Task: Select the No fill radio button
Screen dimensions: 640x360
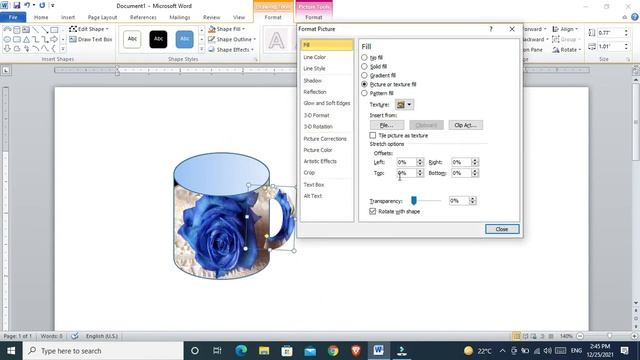Action: [x=364, y=58]
